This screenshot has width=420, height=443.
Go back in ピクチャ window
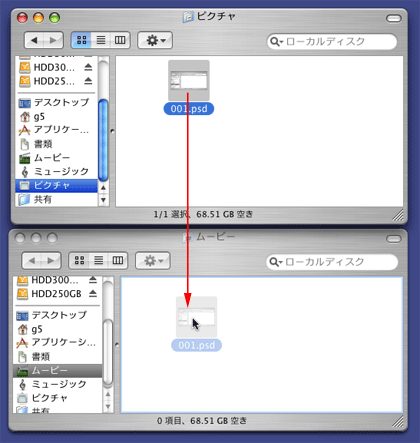(34, 40)
